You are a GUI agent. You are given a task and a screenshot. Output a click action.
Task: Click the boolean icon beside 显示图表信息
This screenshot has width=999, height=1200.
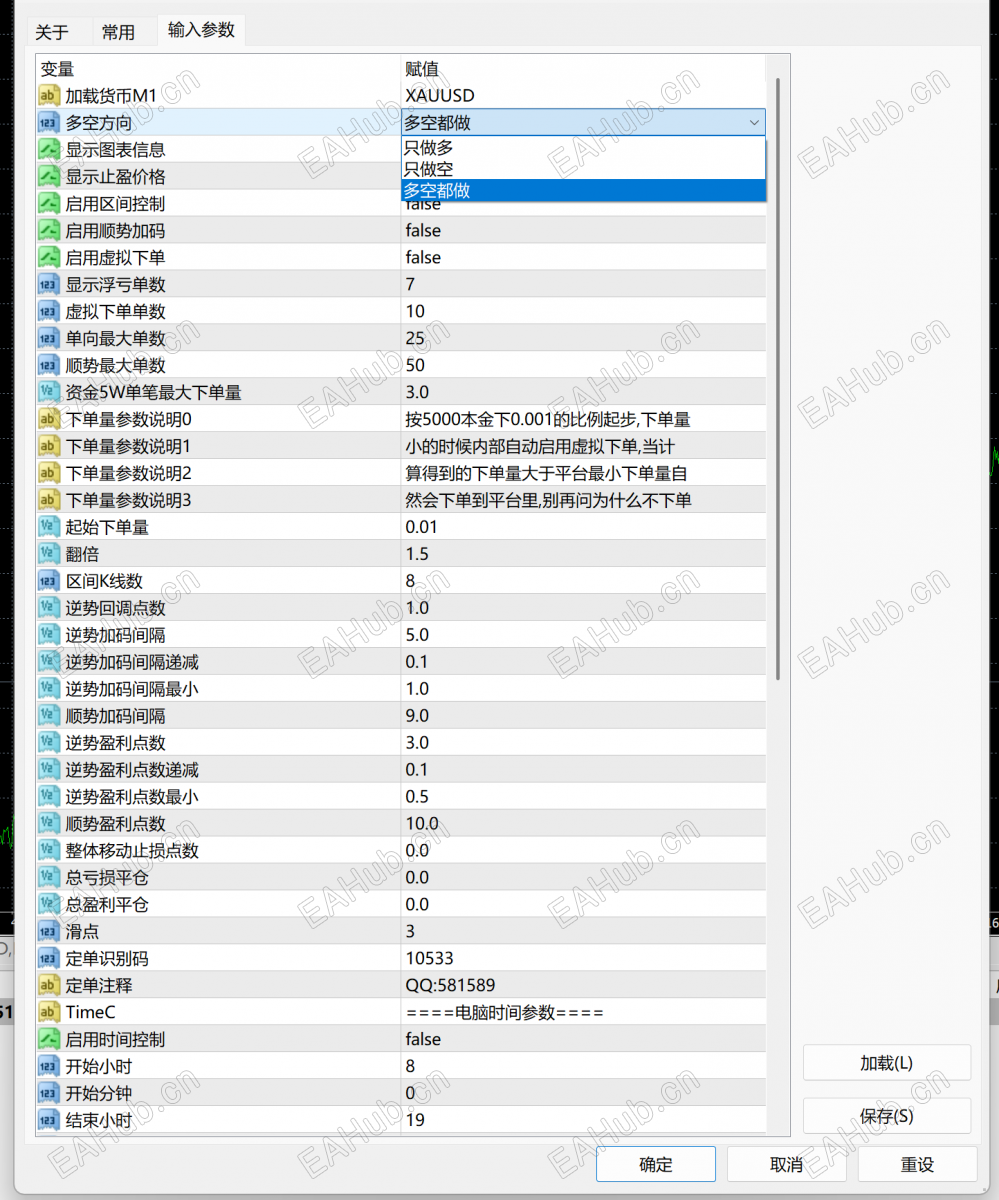pyautogui.click(x=49, y=150)
